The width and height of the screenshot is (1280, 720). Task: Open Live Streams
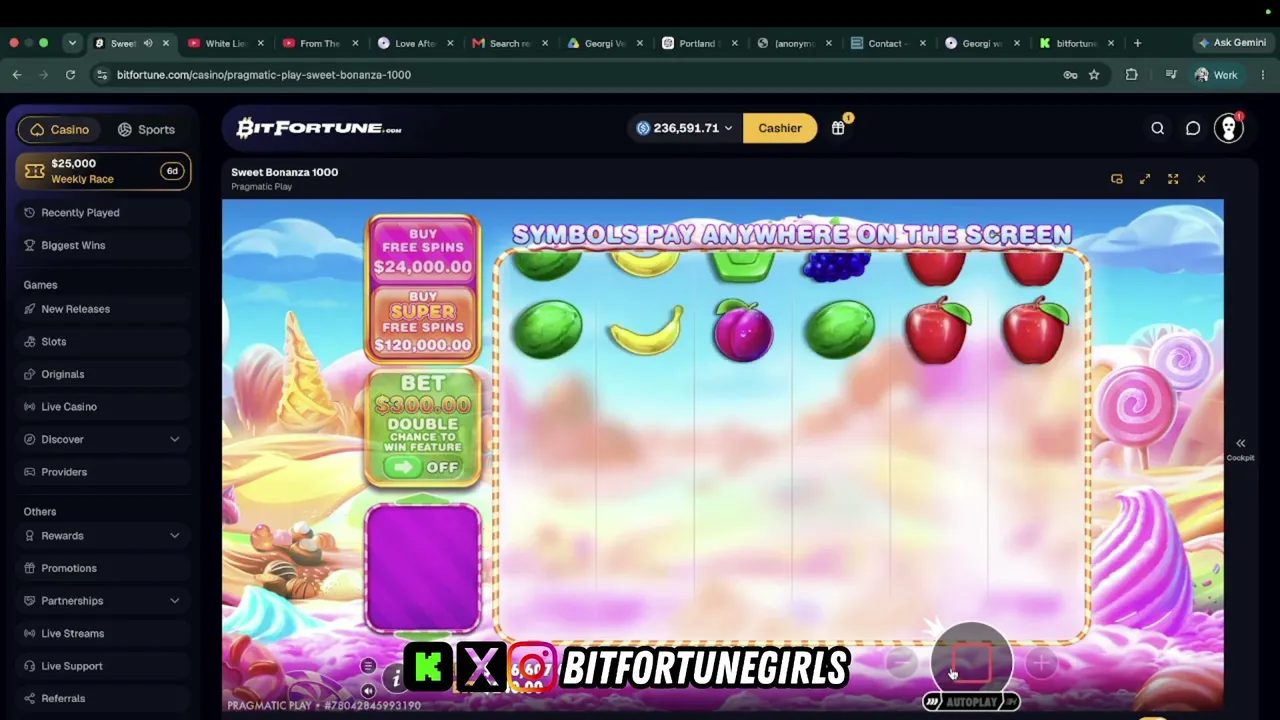pos(104,633)
